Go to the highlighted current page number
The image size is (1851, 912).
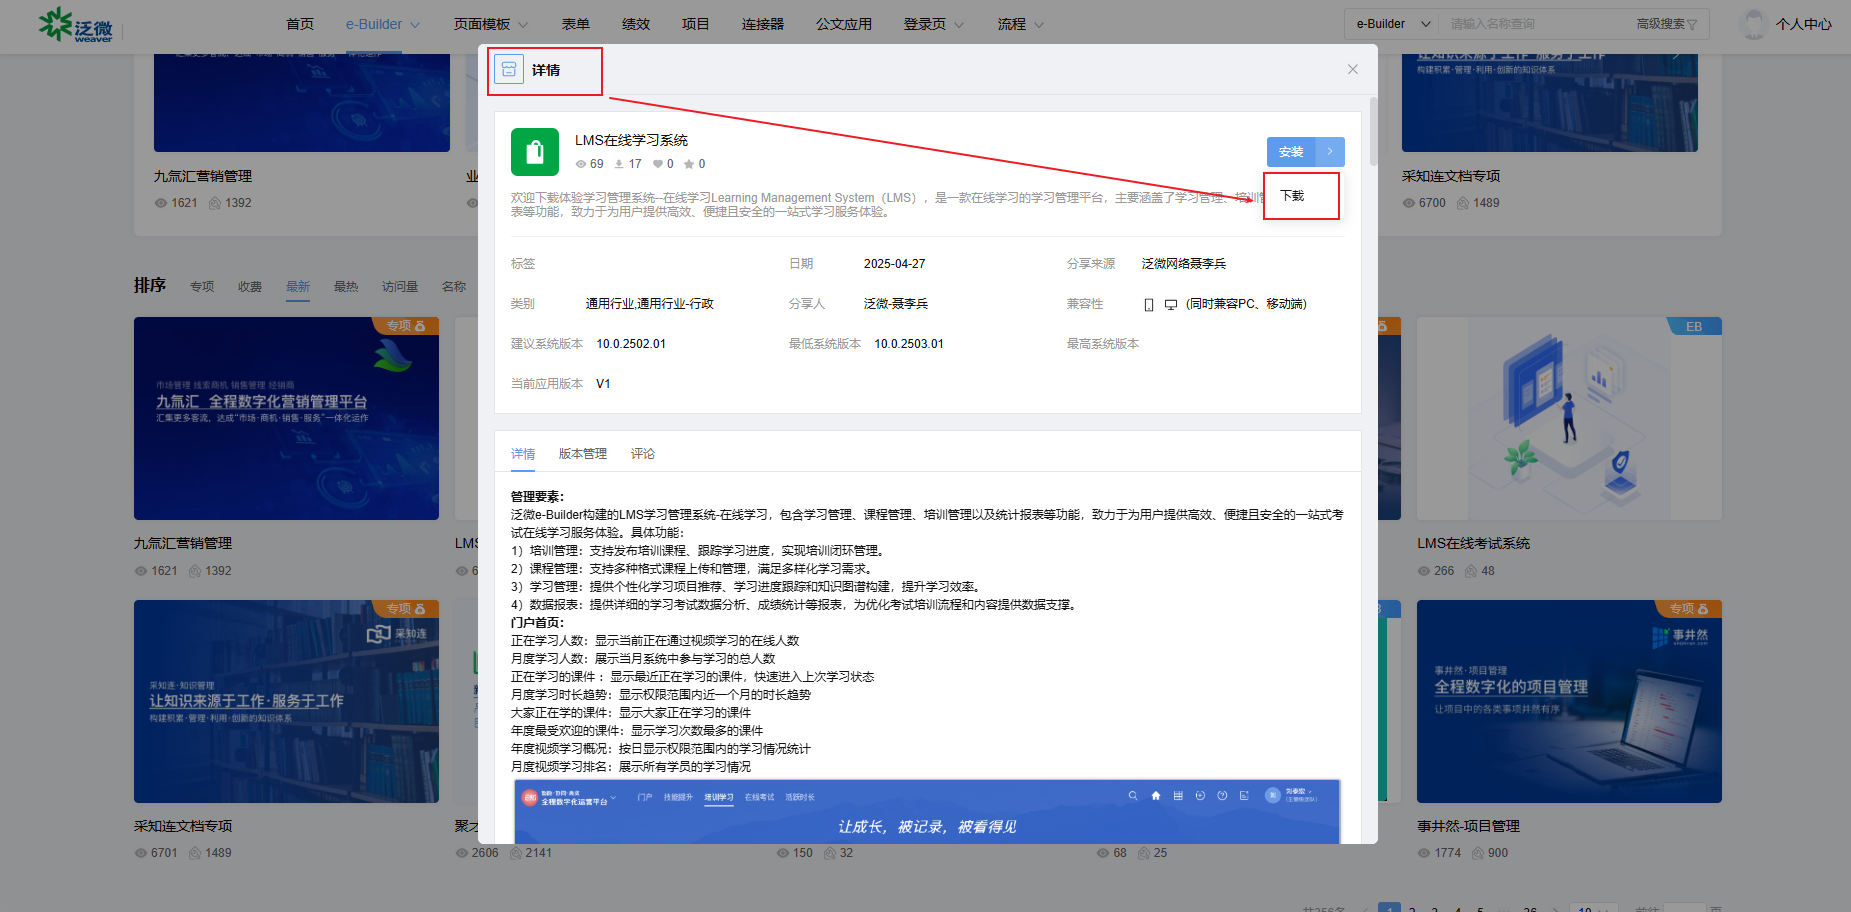tap(1389, 908)
